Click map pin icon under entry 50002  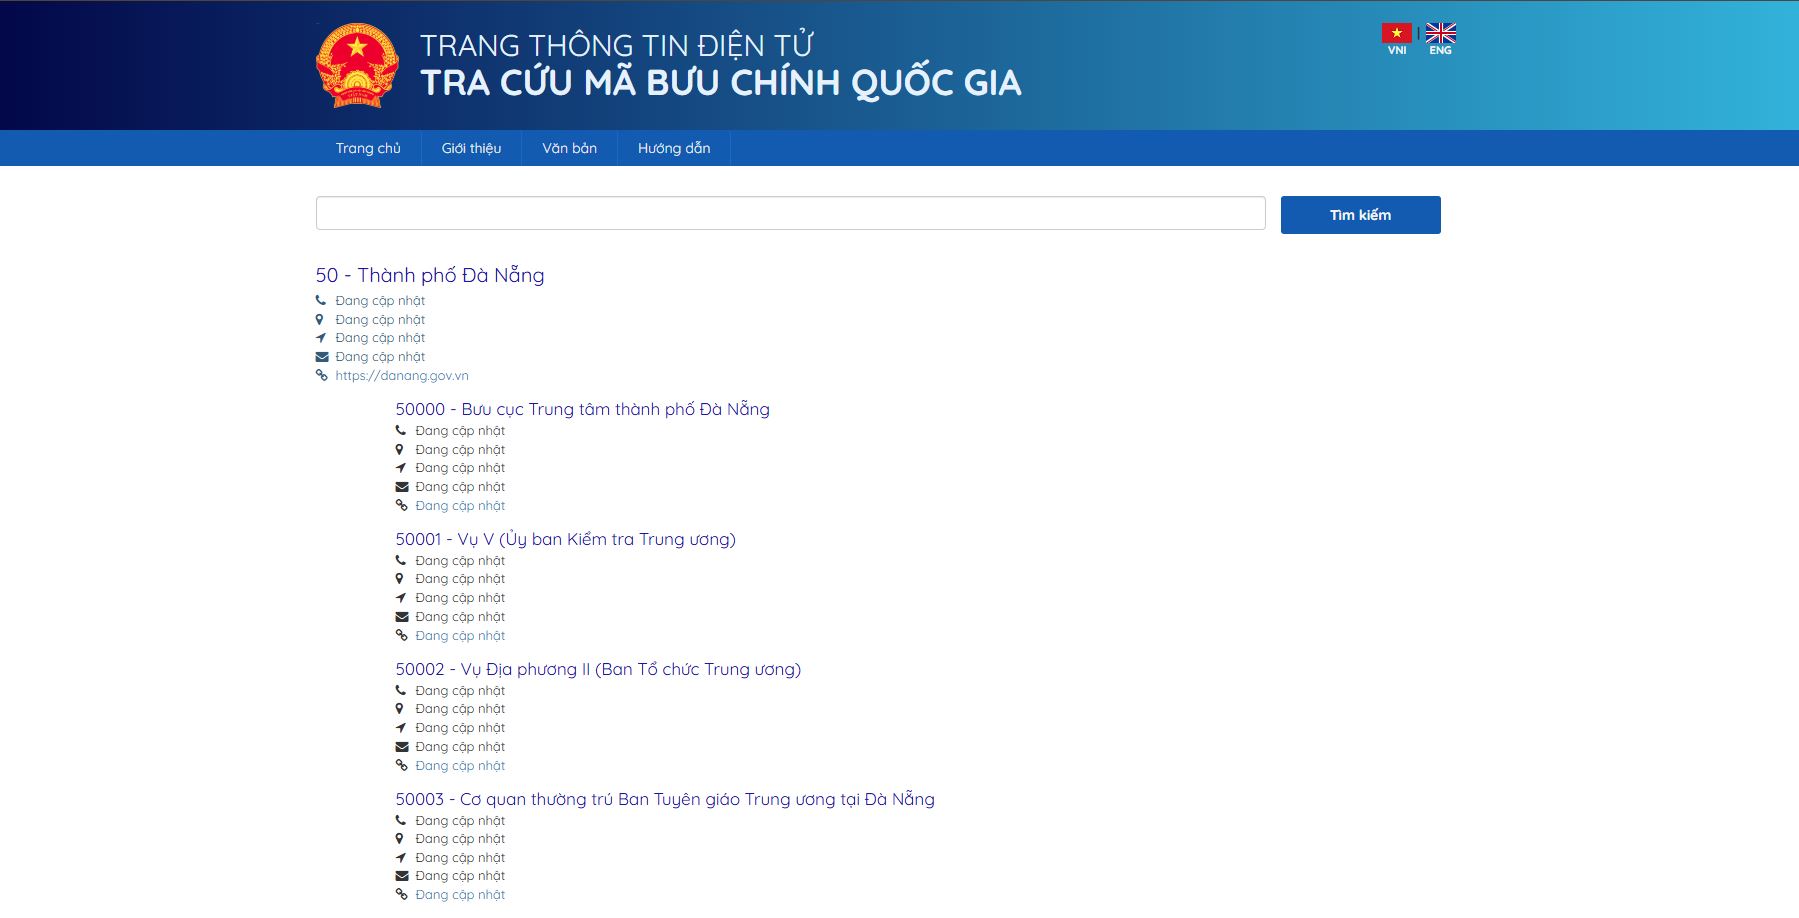click(x=400, y=709)
